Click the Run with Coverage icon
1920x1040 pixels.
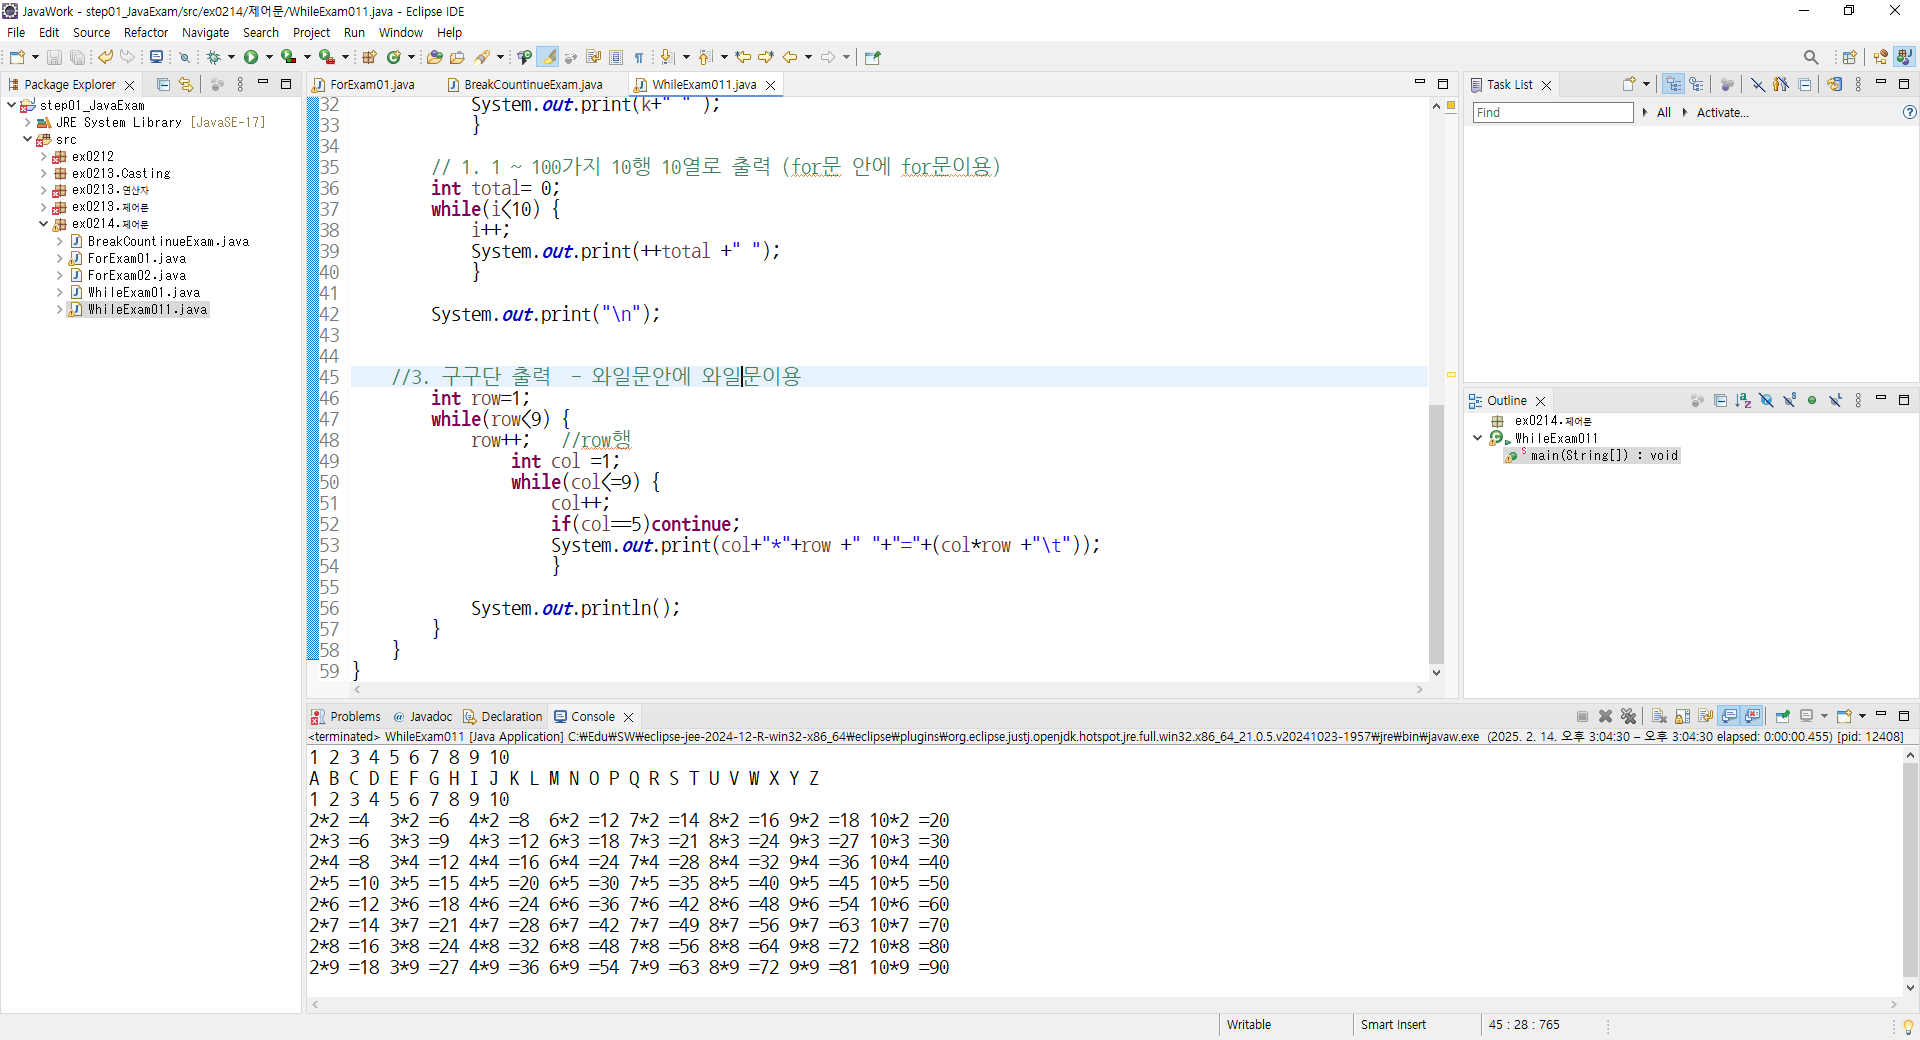[288, 57]
